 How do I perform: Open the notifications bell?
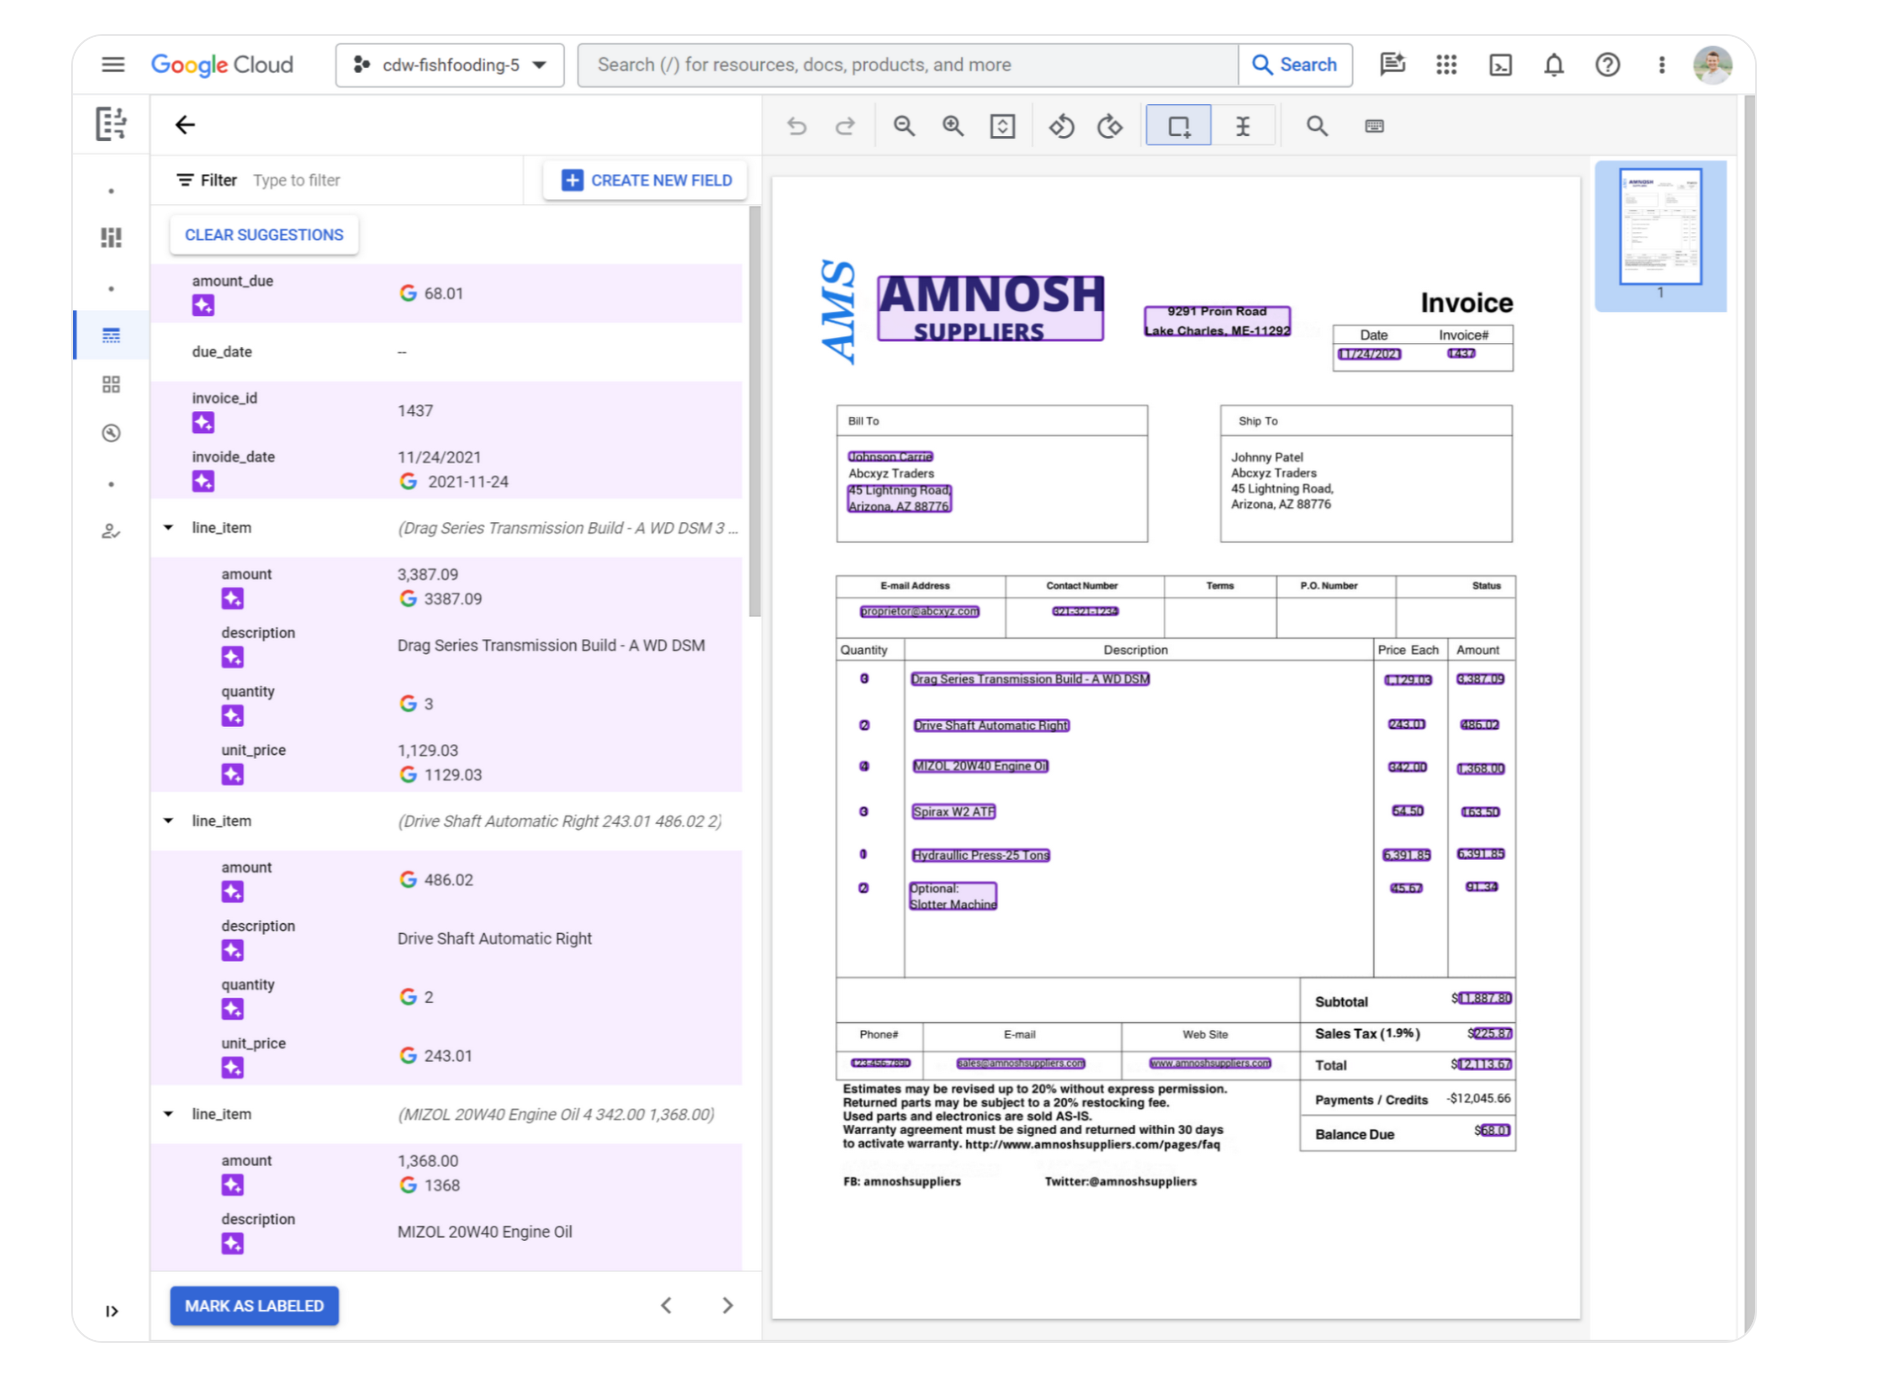[1553, 65]
